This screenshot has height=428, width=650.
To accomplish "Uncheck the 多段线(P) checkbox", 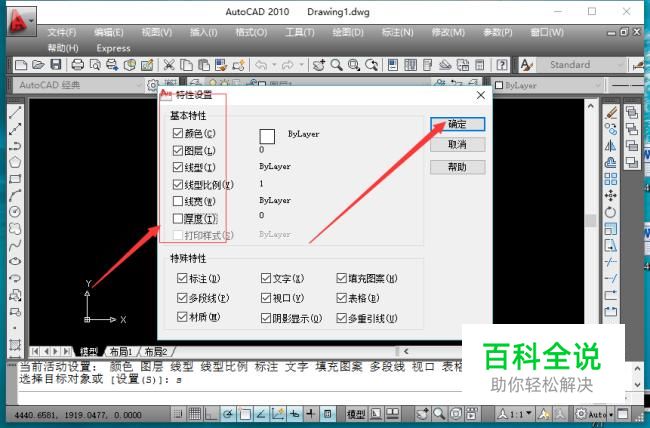I will (x=182, y=297).
